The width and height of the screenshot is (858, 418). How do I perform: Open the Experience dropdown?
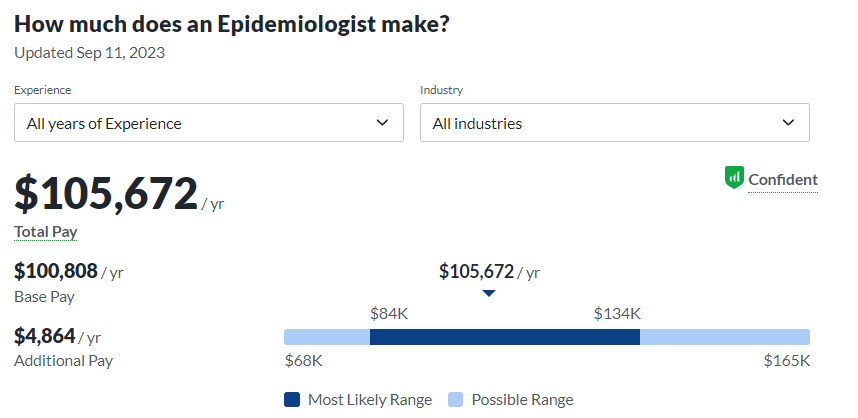click(208, 123)
